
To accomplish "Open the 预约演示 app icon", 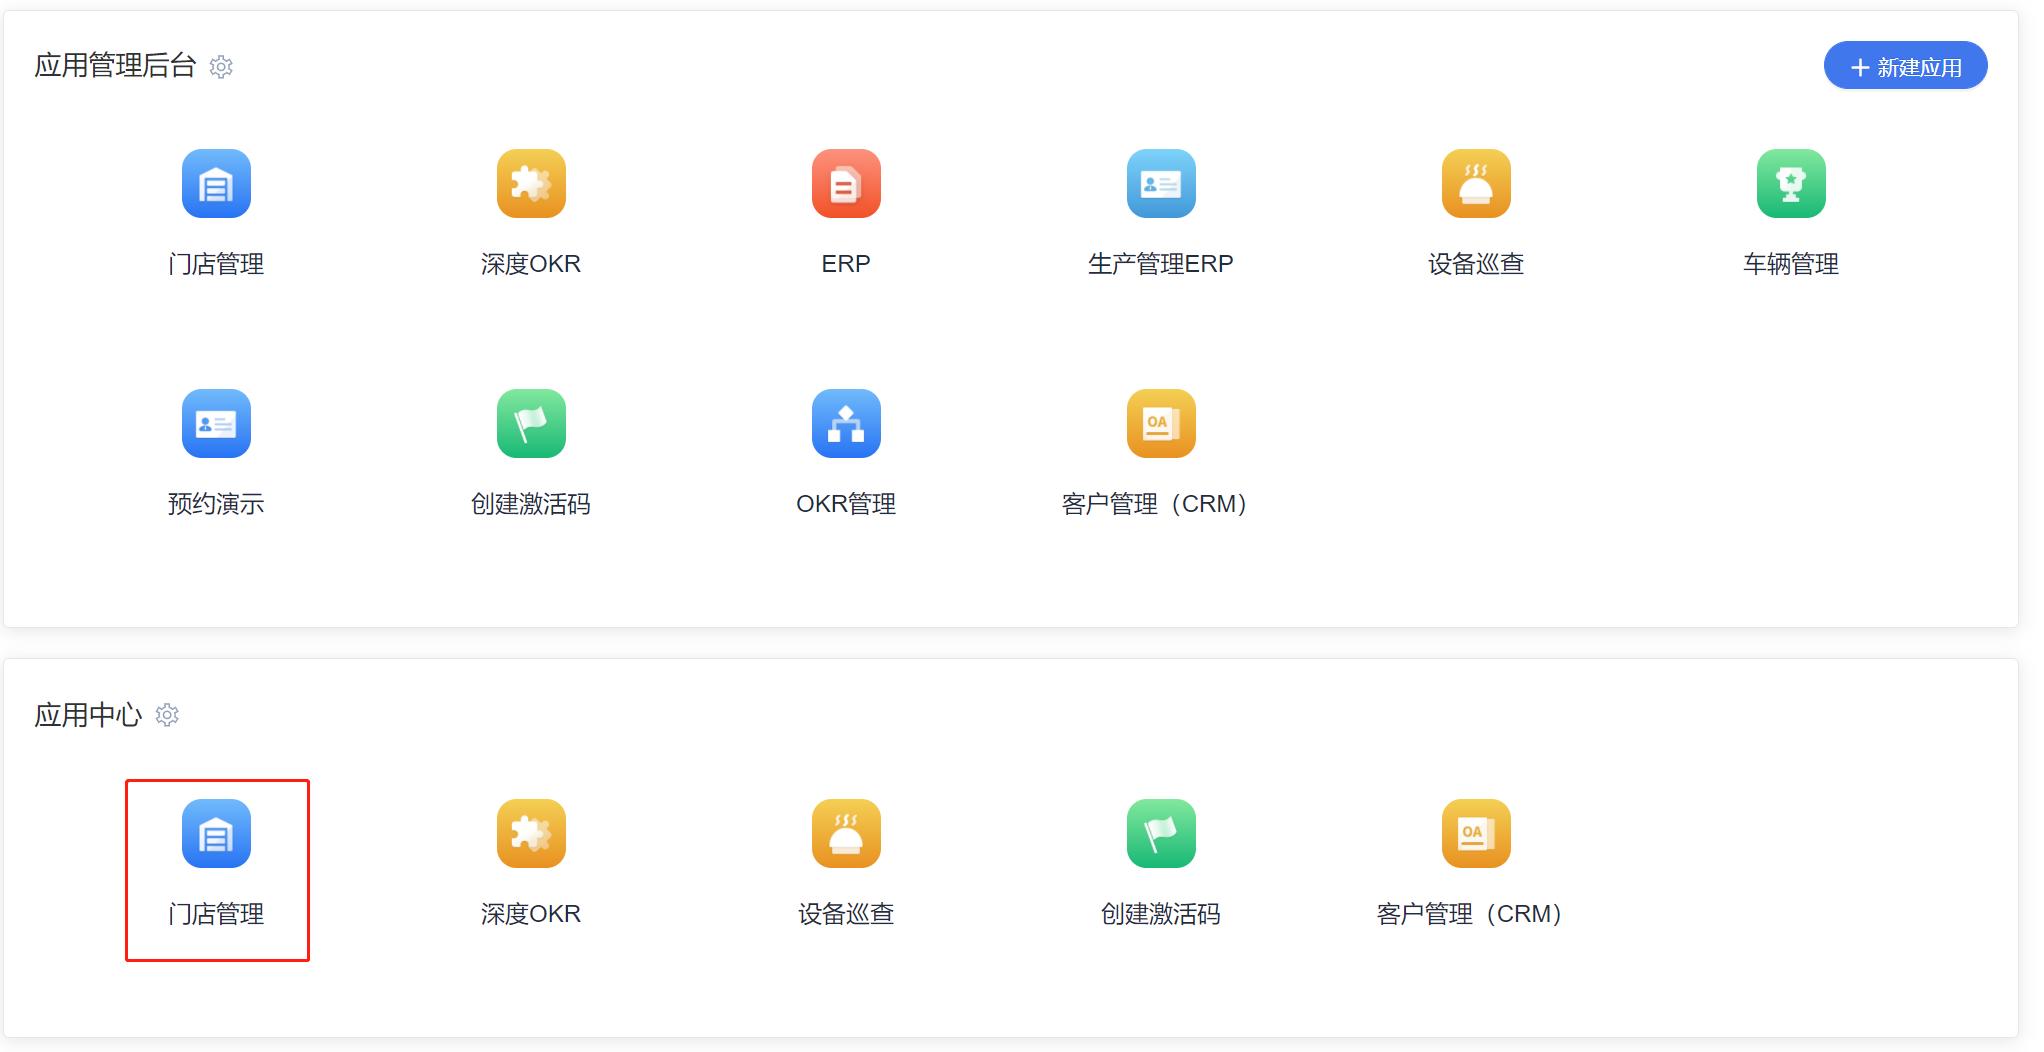I will (216, 423).
